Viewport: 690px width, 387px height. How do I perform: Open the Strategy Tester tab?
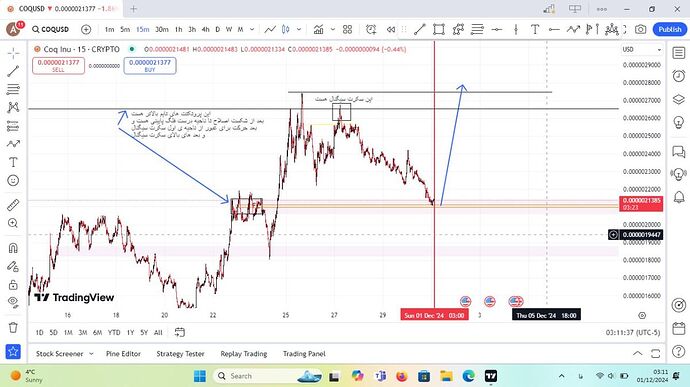pos(180,354)
